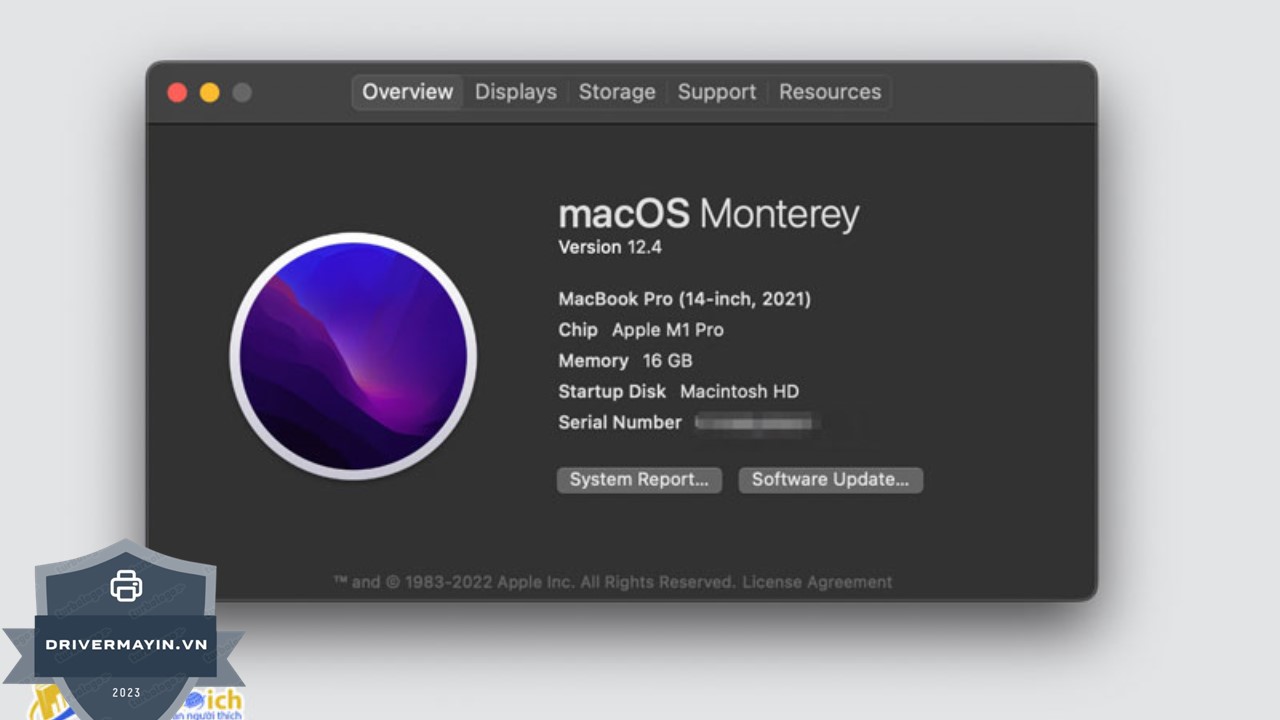1280x720 pixels.
Task: Close the About This Mac window
Action: 177,93
